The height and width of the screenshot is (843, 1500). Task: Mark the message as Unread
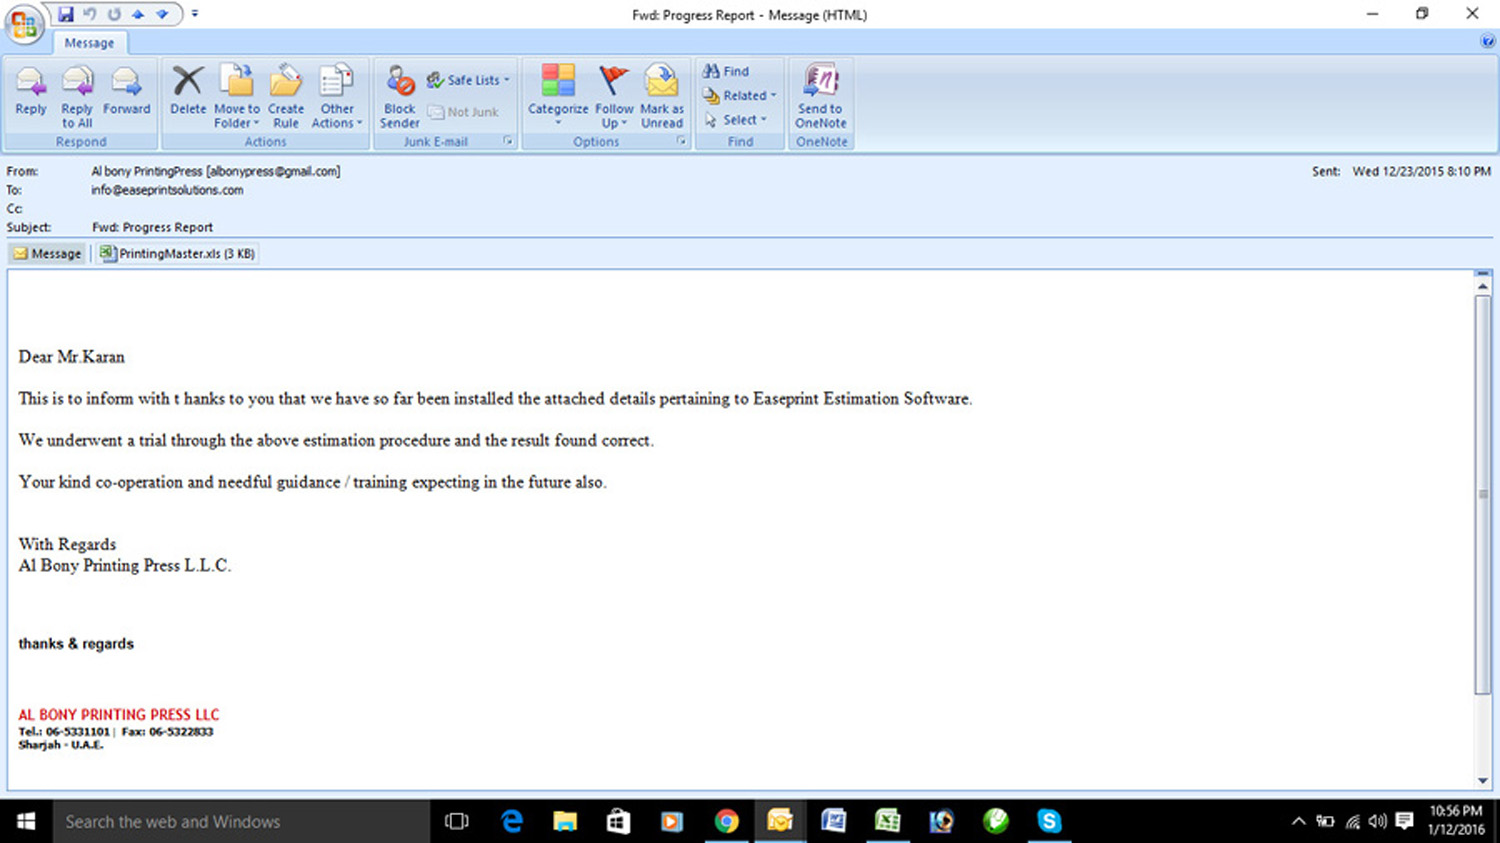pos(661,96)
